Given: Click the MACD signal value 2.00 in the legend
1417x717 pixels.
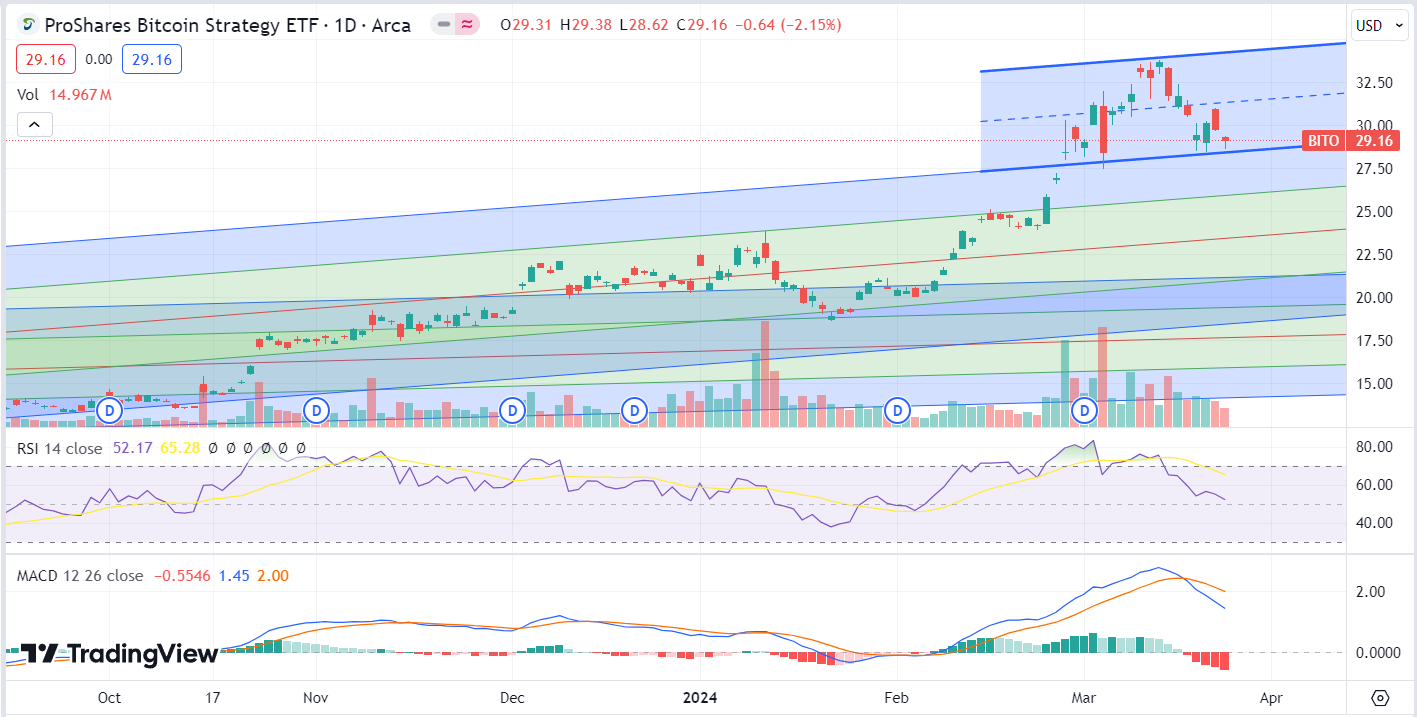Looking at the screenshot, I should coord(273,576).
